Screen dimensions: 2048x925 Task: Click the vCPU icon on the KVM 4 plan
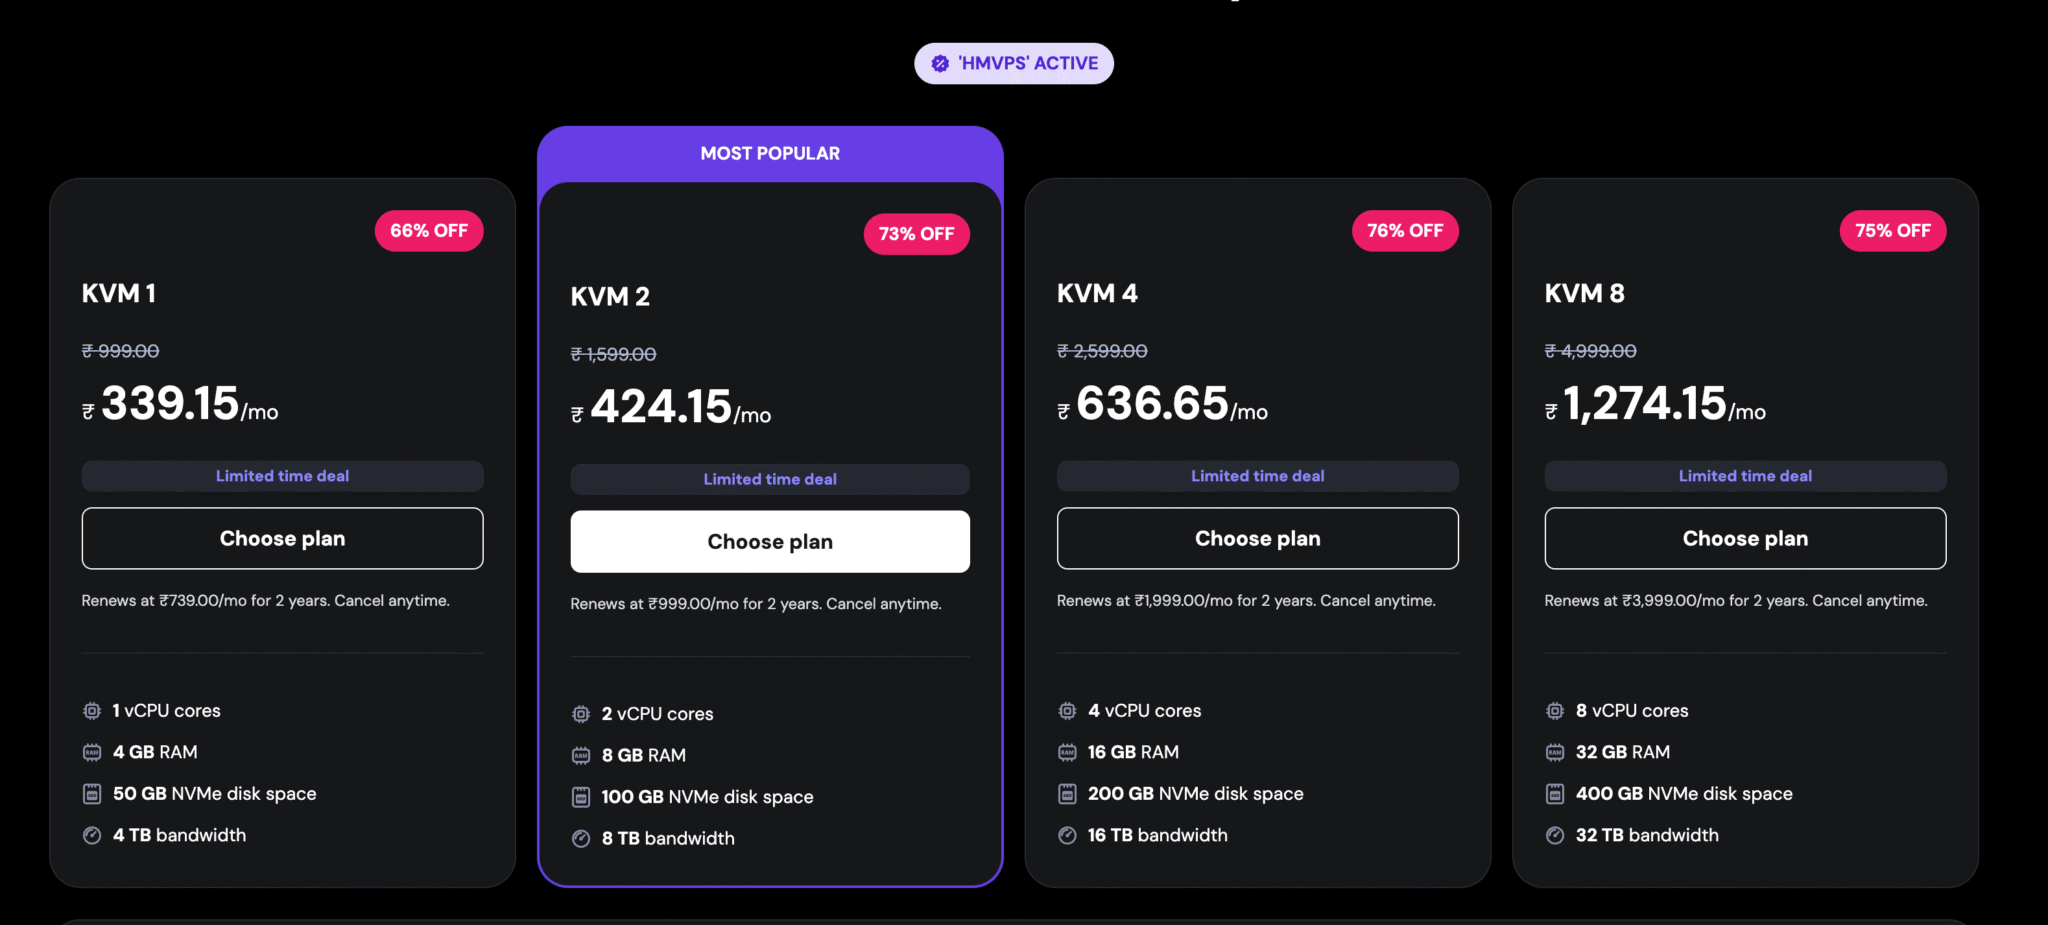click(x=1066, y=710)
